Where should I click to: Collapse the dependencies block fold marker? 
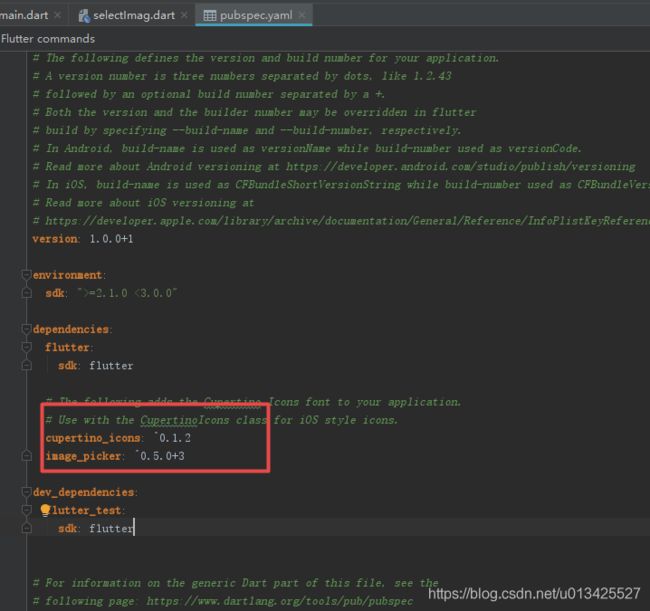click(x=26, y=329)
